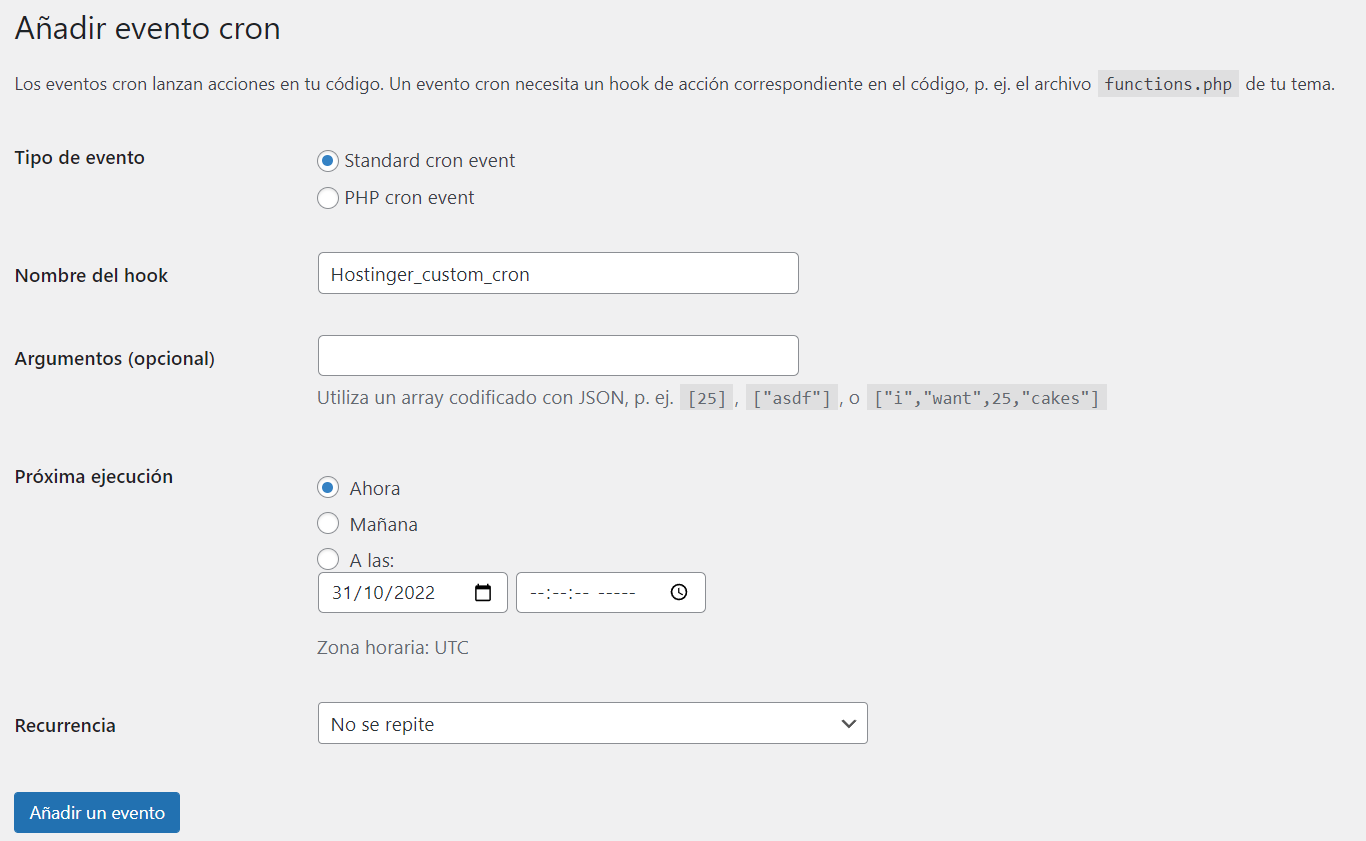
Task: Open the "No se repite" recurrence dropdown
Action: pos(592,722)
